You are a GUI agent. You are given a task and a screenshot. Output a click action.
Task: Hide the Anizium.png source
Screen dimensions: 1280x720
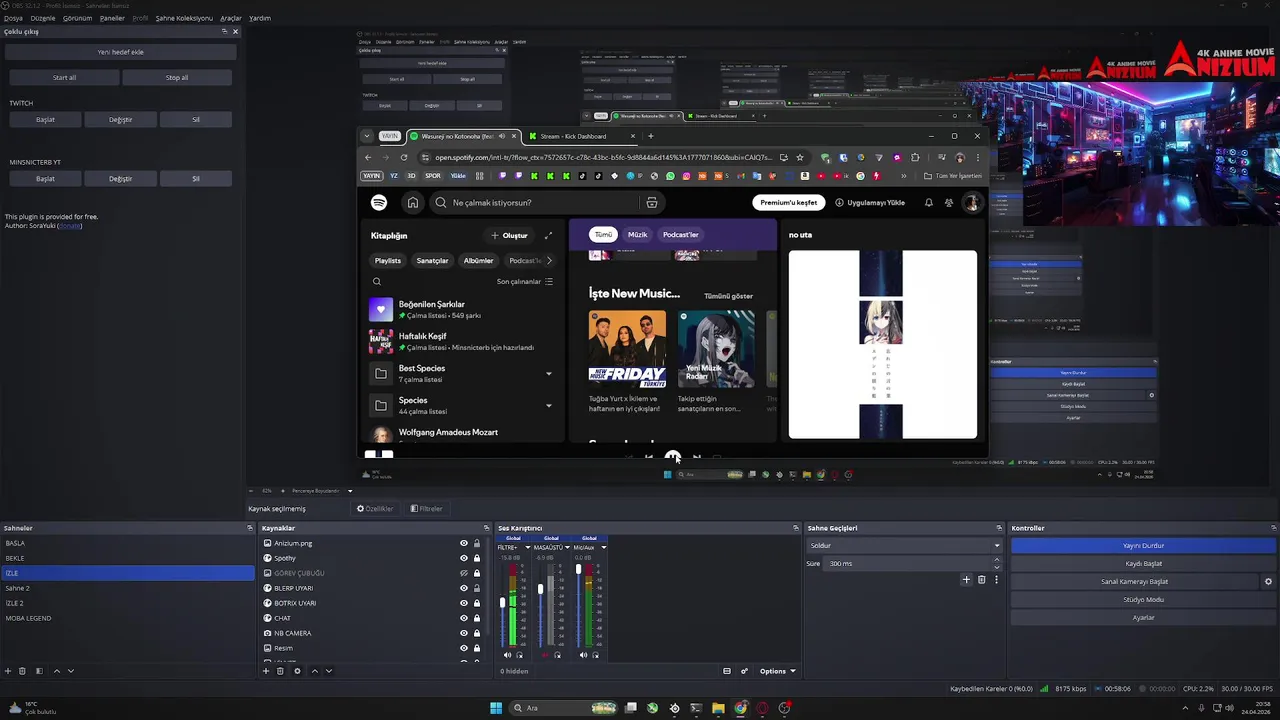463,543
